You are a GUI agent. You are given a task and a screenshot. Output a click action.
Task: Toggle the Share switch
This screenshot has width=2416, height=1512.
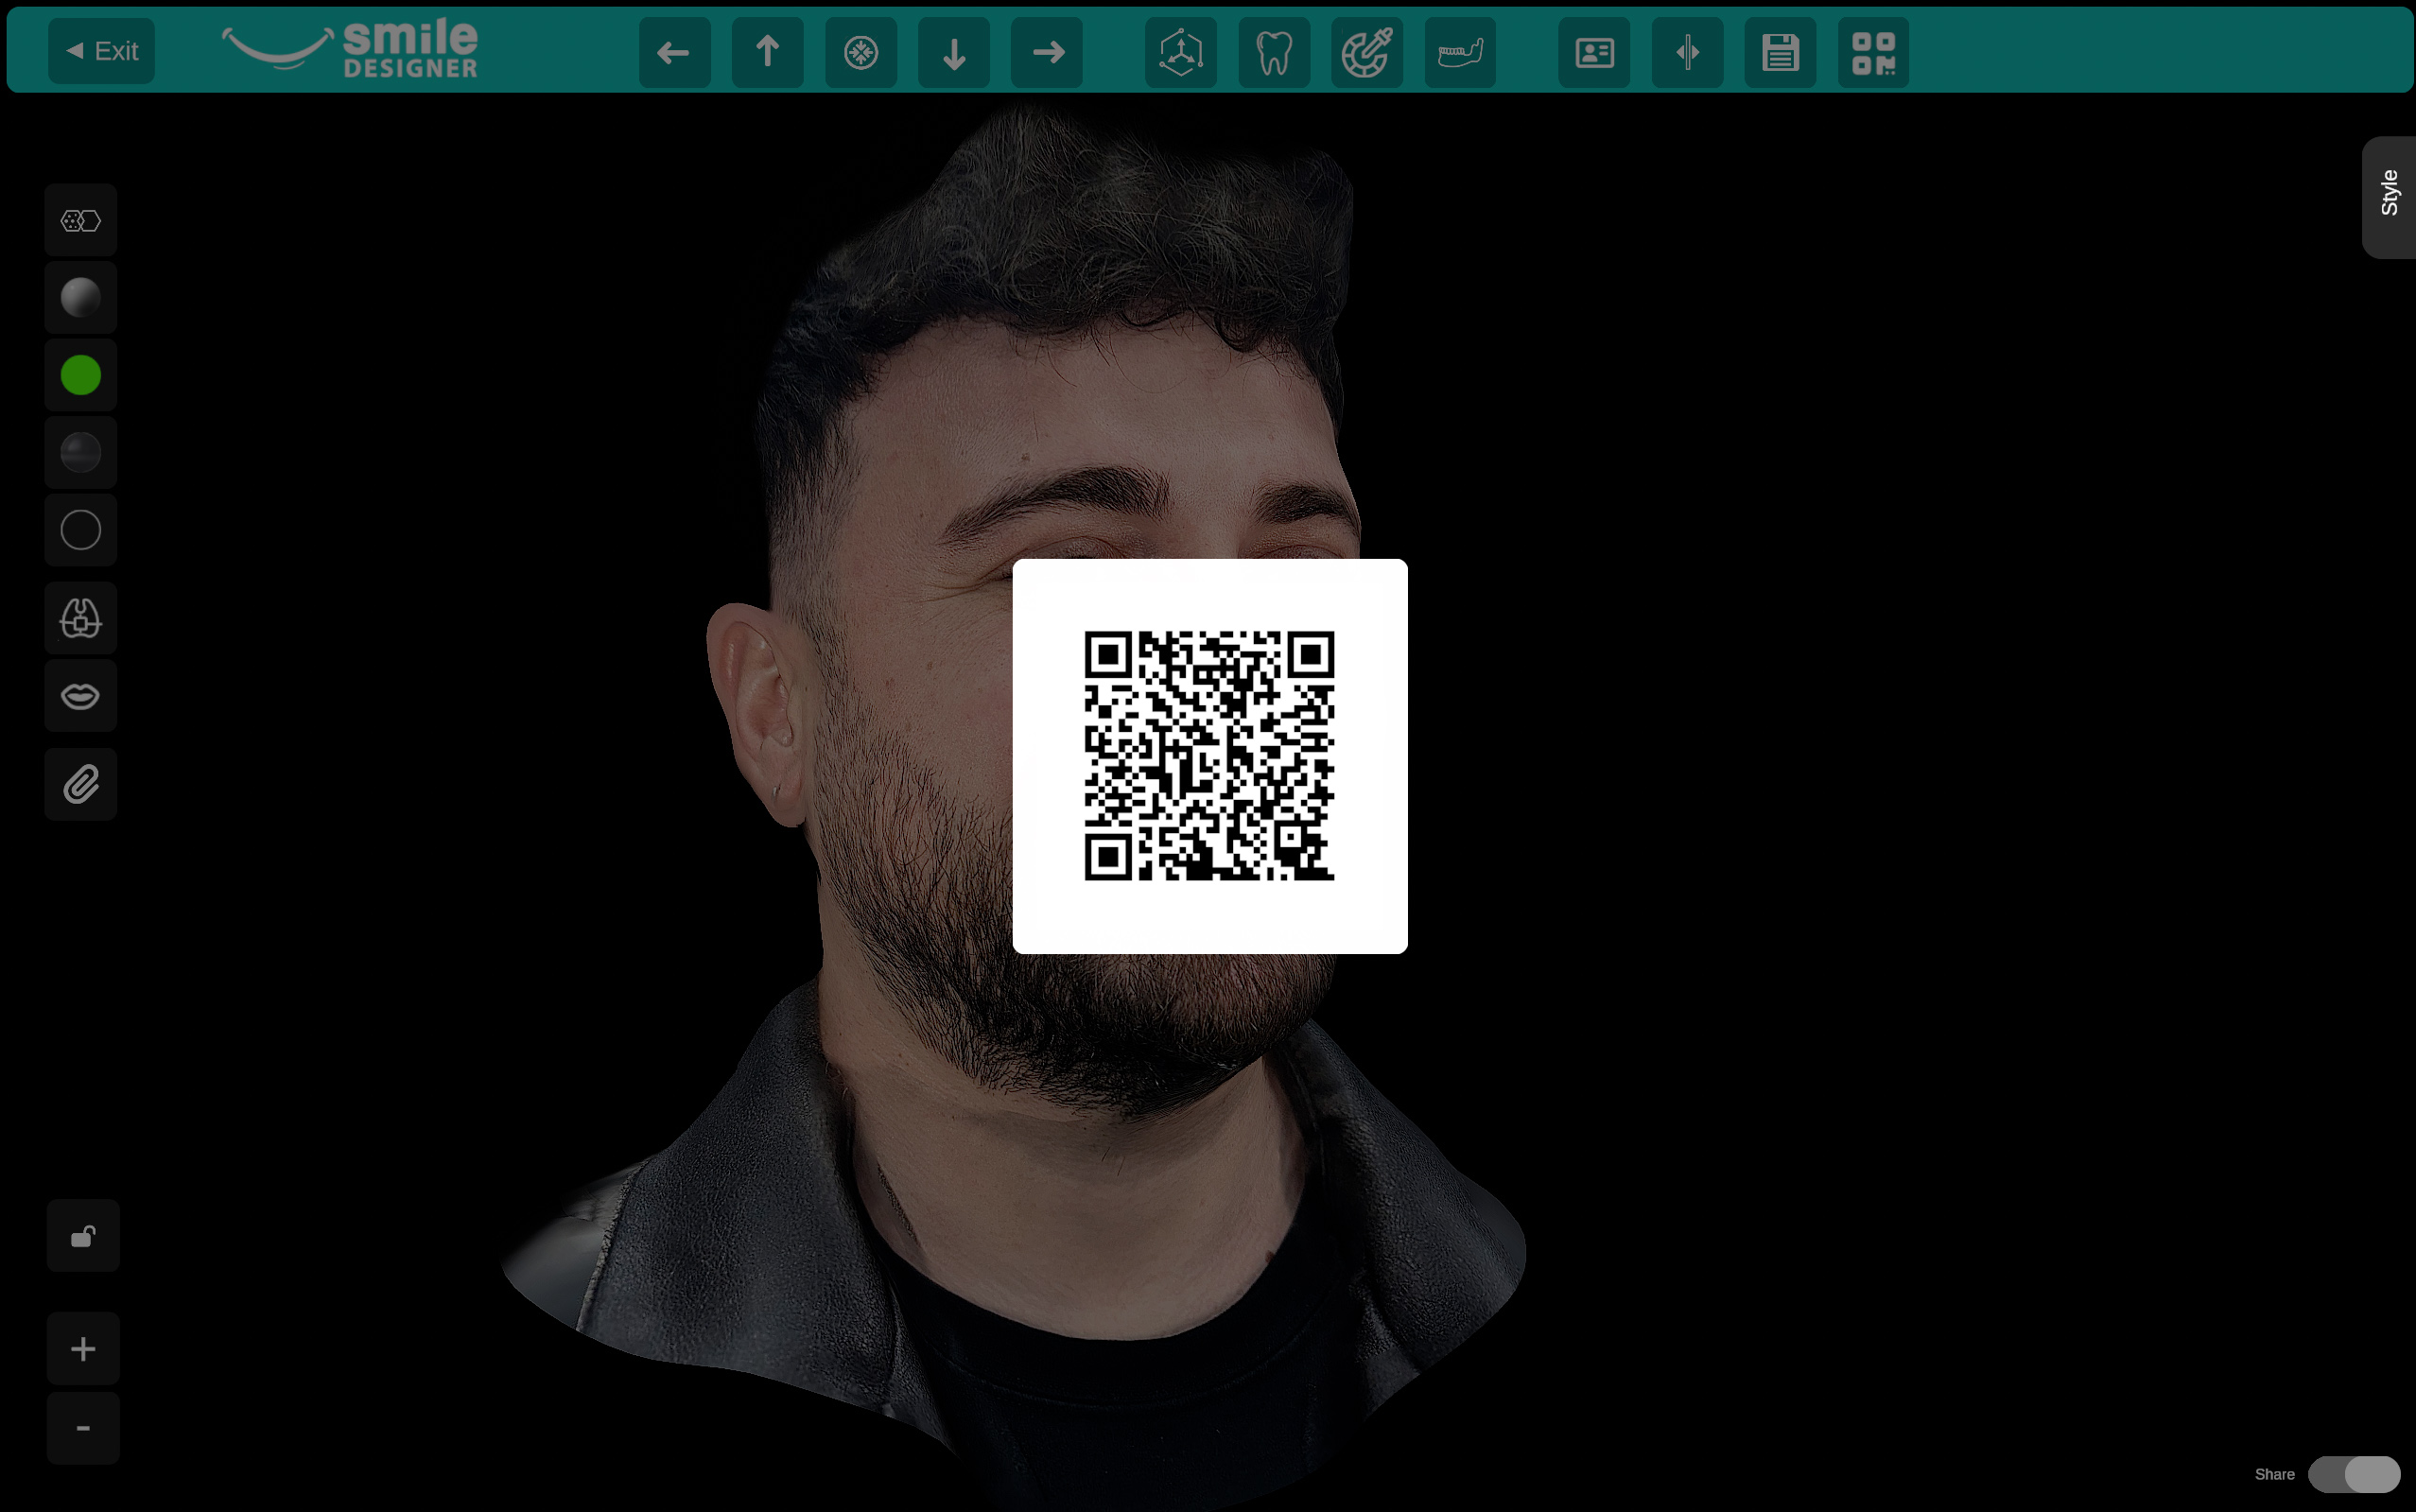coord(2353,1474)
